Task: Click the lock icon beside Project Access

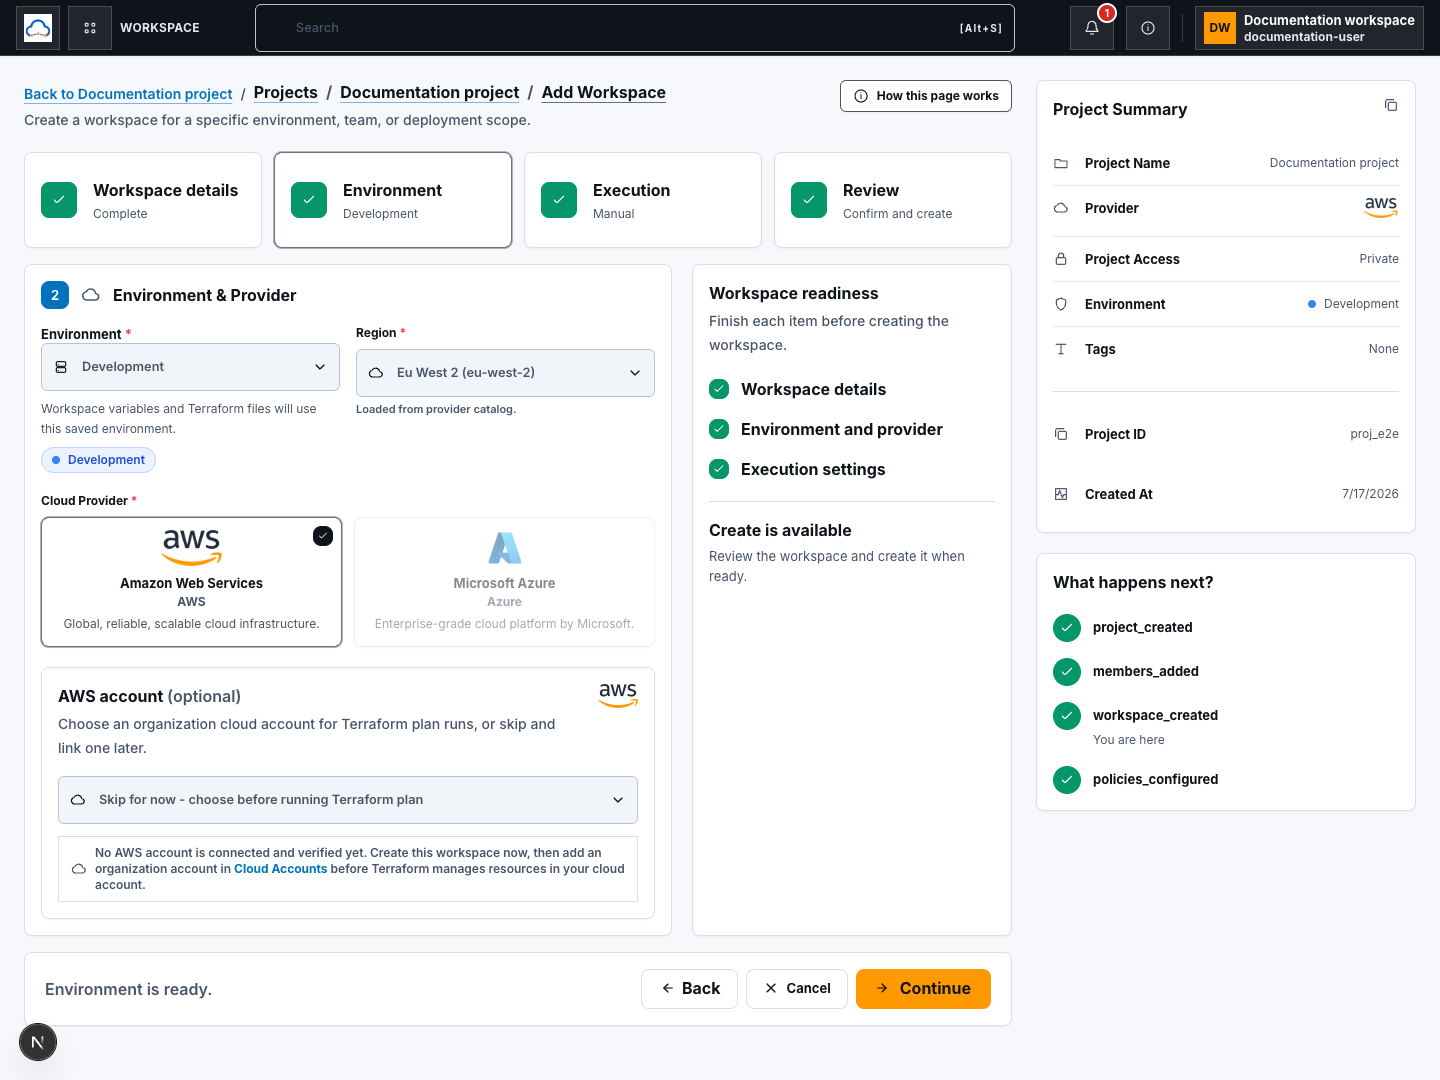Action: pyautogui.click(x=1061, y=259)
